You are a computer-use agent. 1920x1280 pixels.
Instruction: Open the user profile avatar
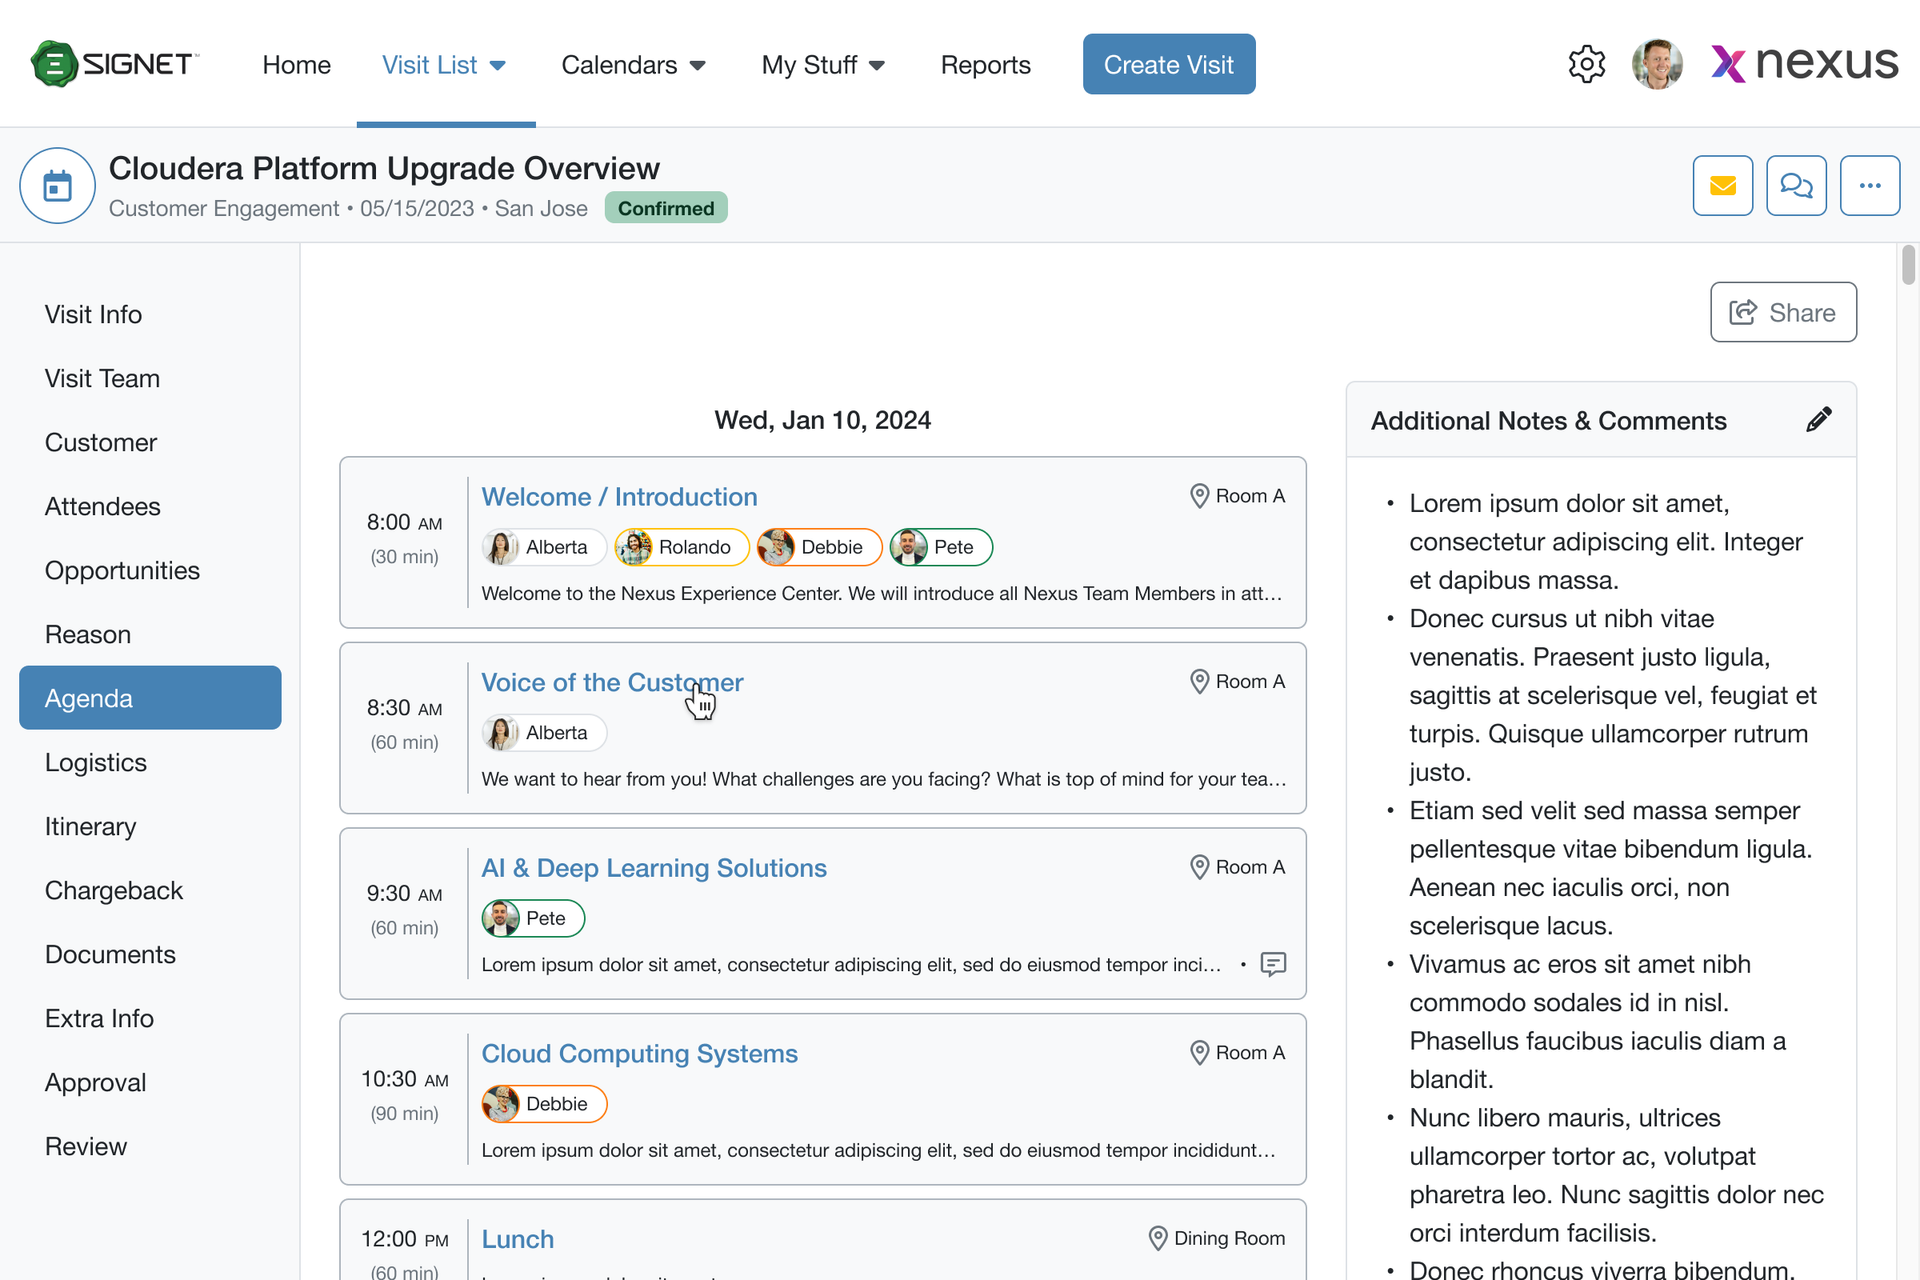click(1657, 64)
